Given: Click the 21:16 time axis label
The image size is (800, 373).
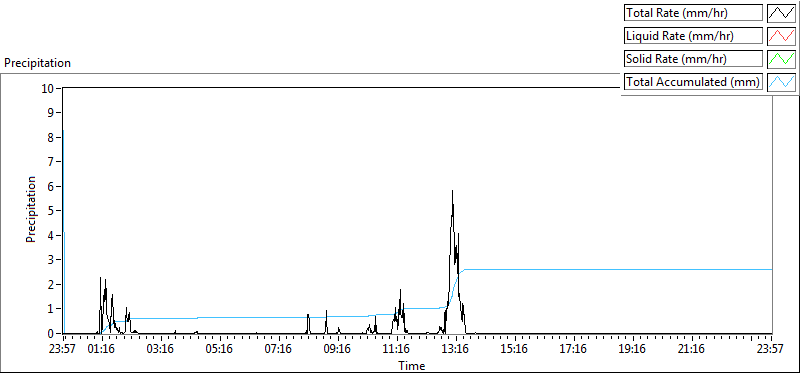Looking at the screenshot, I should click(692, 350).
